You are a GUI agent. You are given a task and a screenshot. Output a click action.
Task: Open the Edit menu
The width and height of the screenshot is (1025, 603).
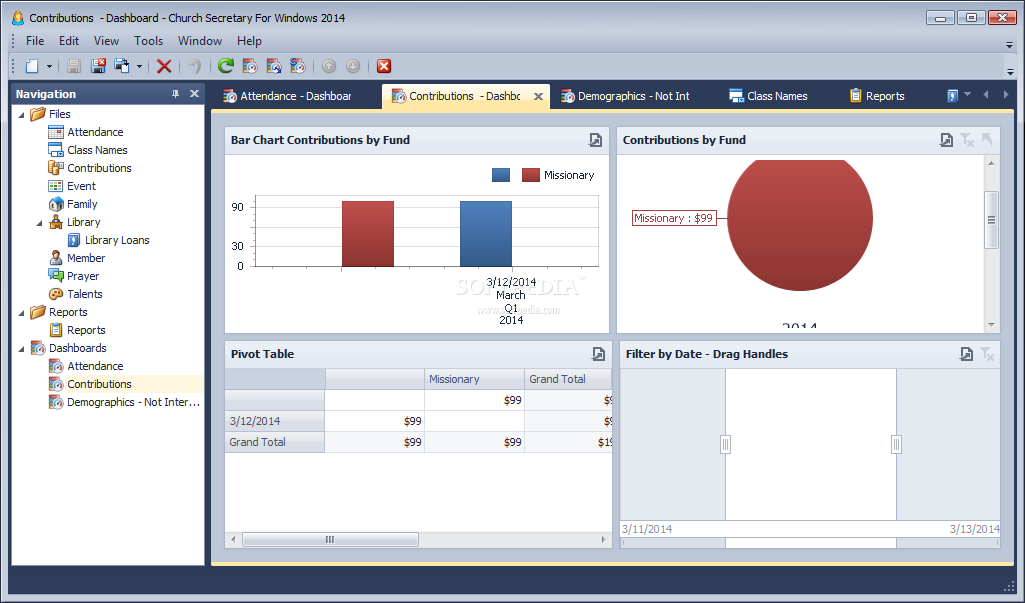click(69, 41)
